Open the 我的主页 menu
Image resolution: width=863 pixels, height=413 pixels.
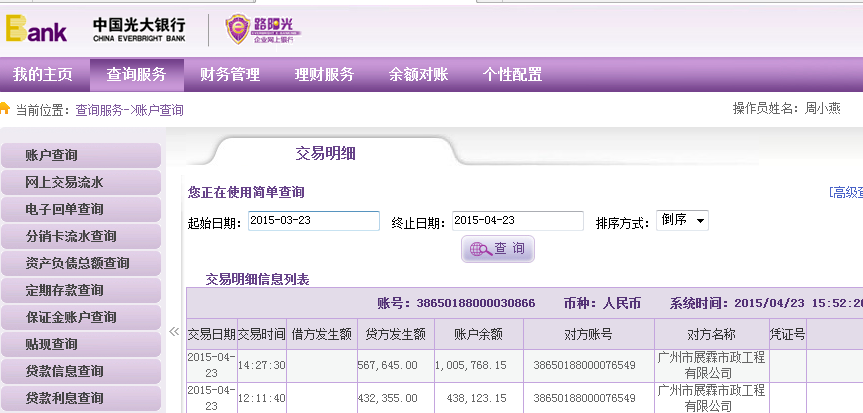[43, 75]
